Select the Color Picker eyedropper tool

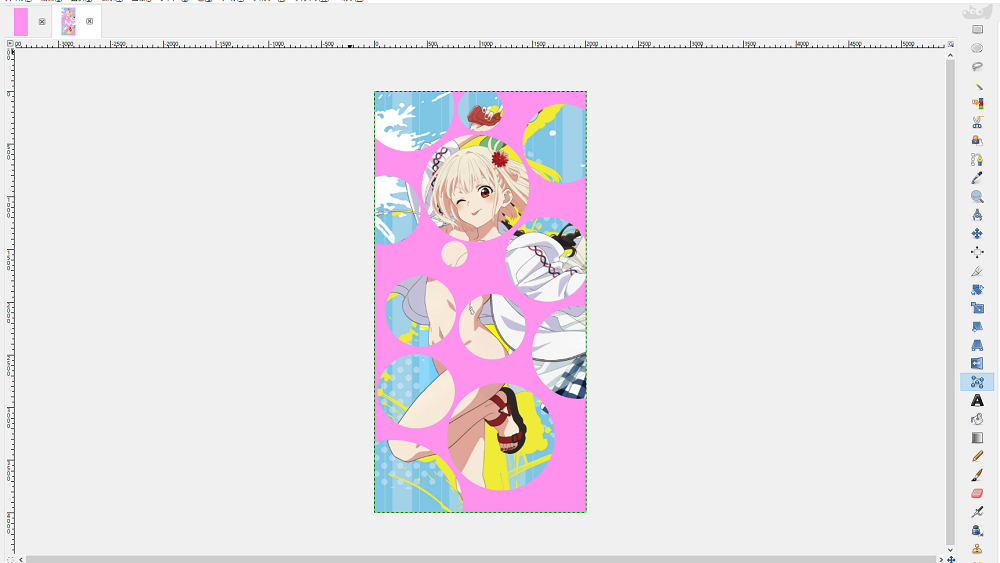977,178
